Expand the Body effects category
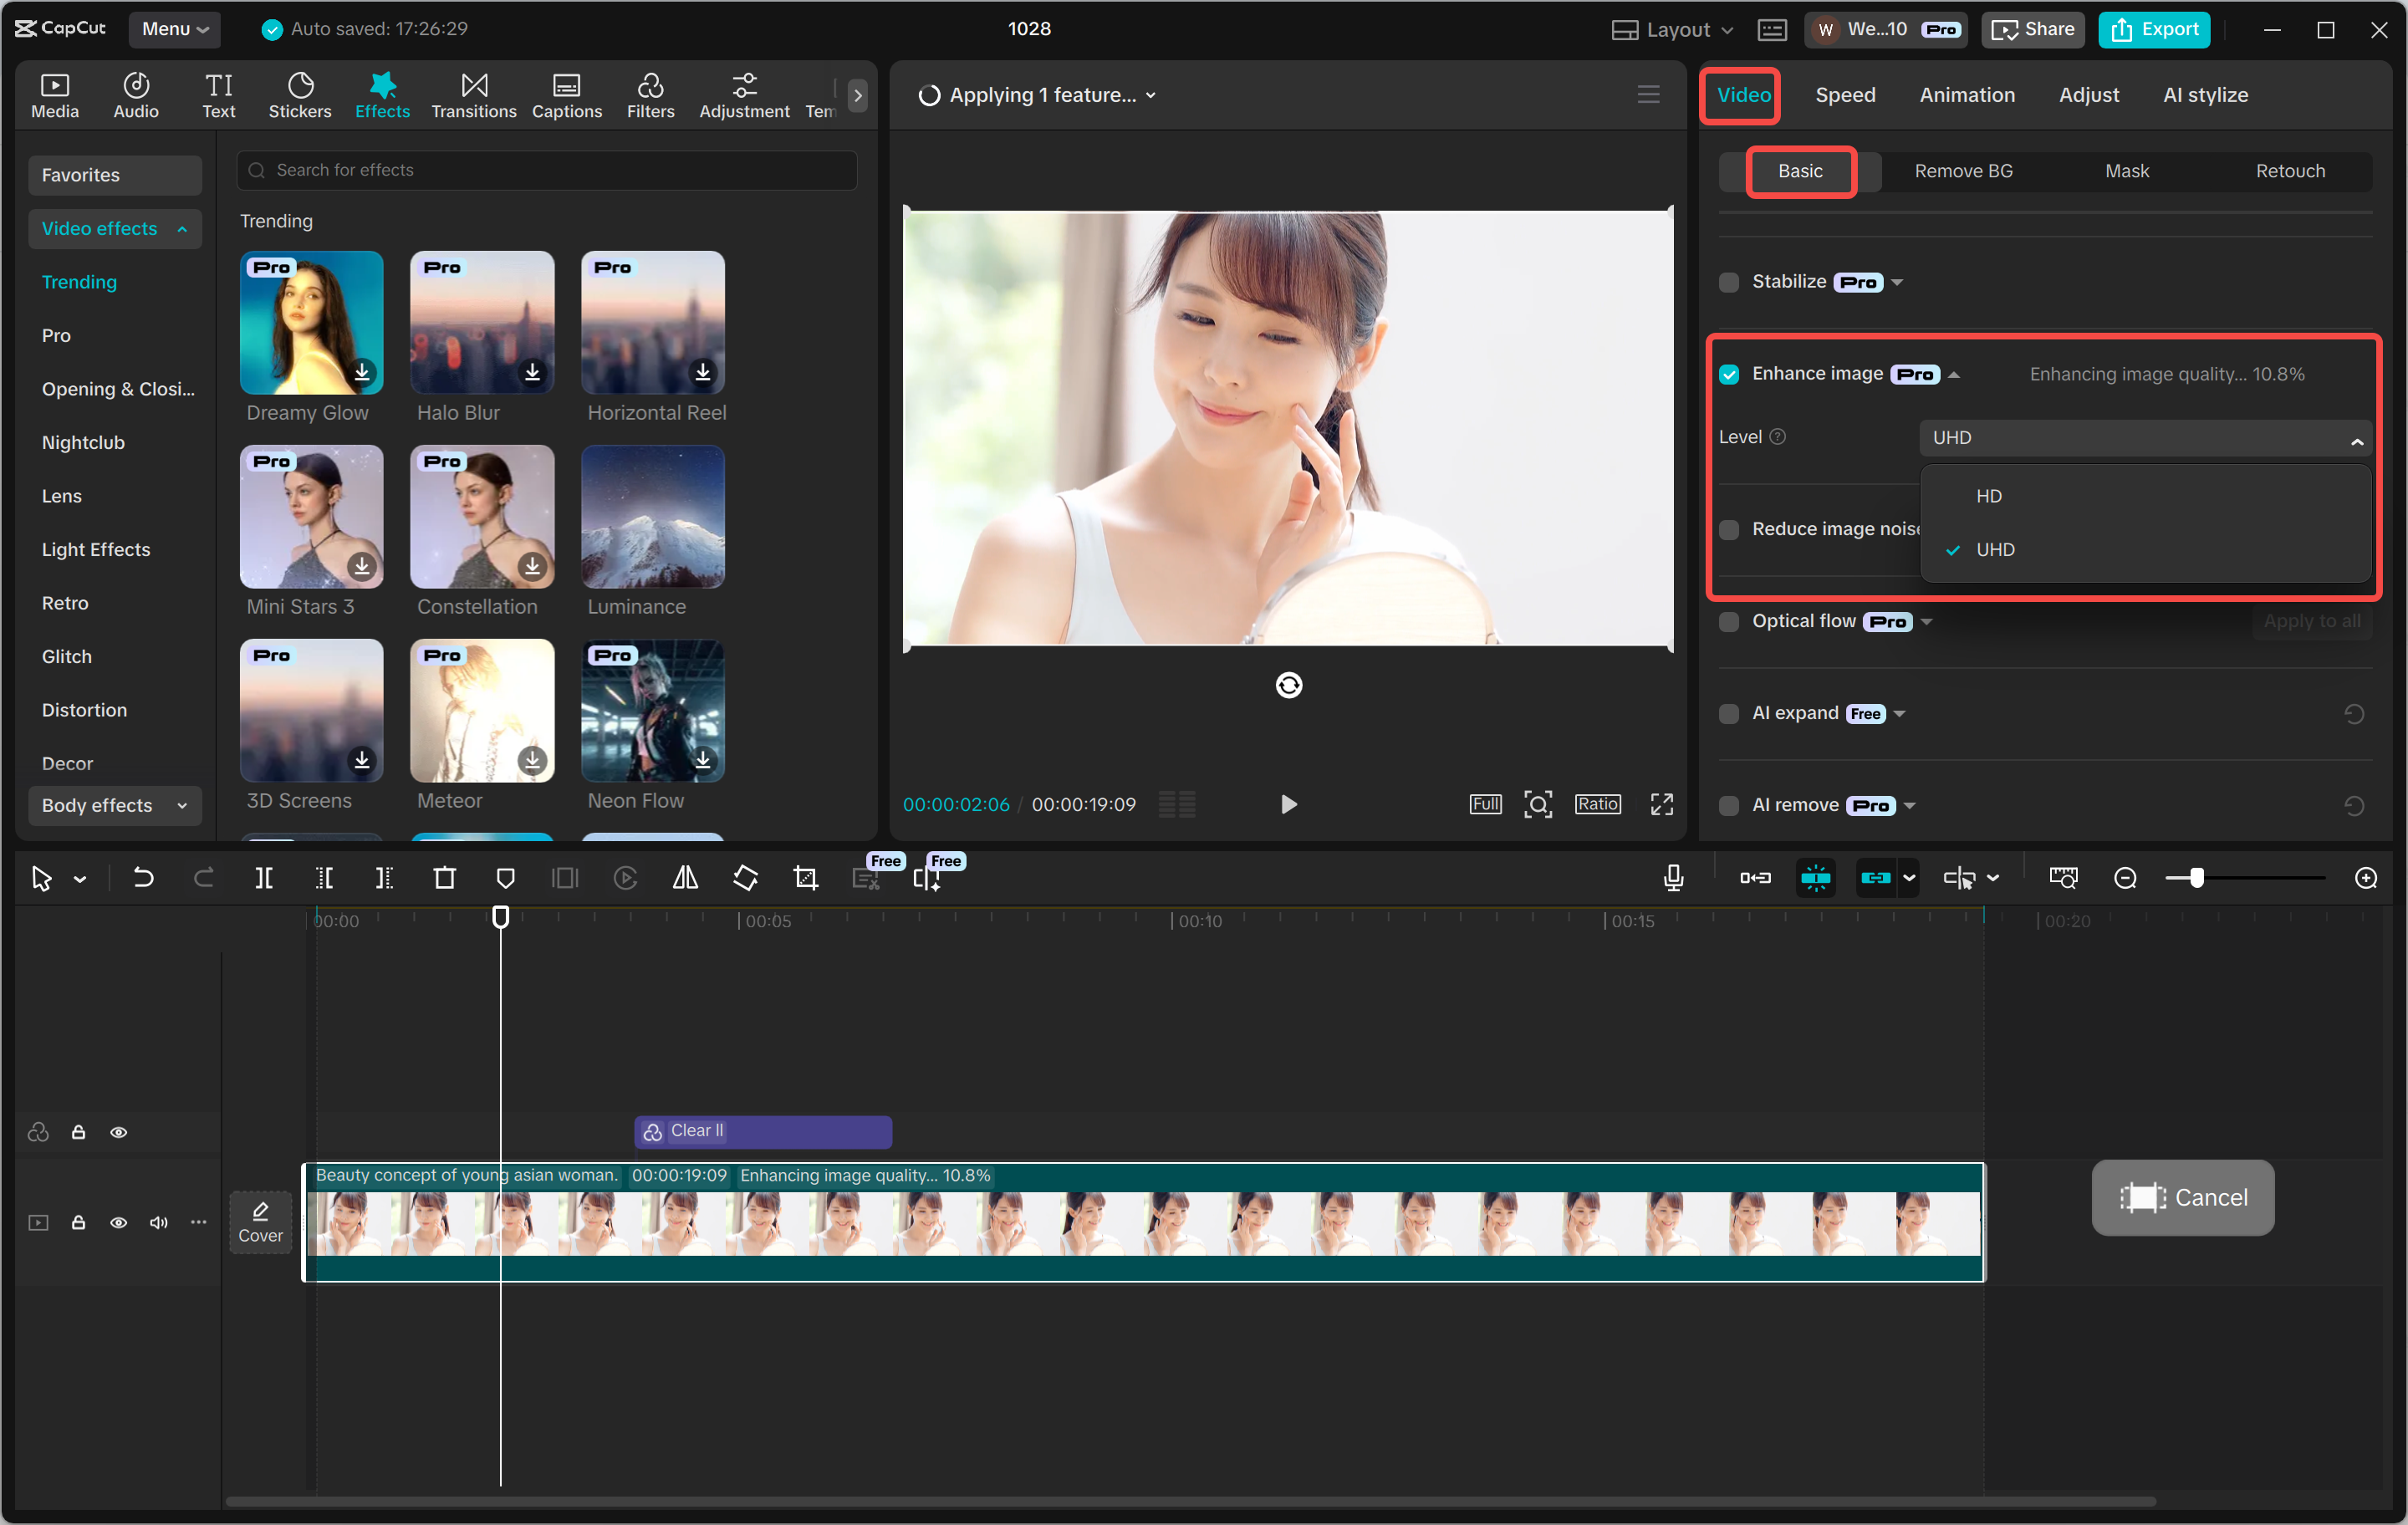The height and width of the screenshot is (1525, 2408). point(181,805)
